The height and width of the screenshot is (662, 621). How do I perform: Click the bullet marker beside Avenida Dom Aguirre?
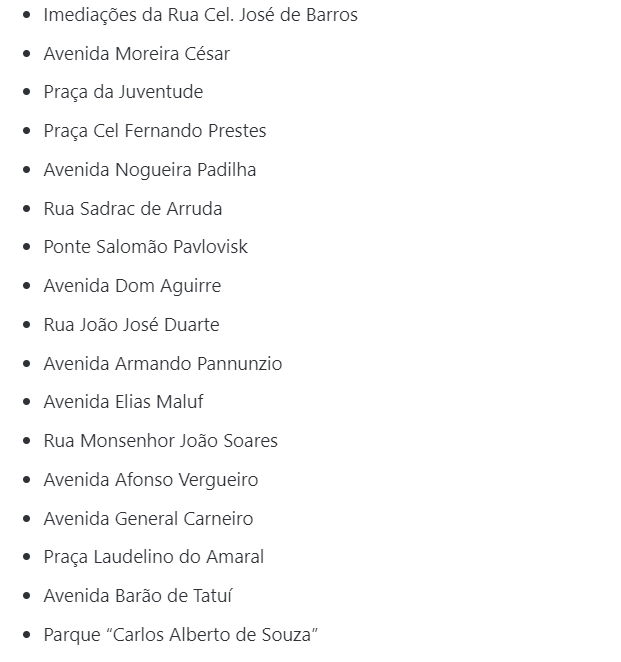coord(26,286)
